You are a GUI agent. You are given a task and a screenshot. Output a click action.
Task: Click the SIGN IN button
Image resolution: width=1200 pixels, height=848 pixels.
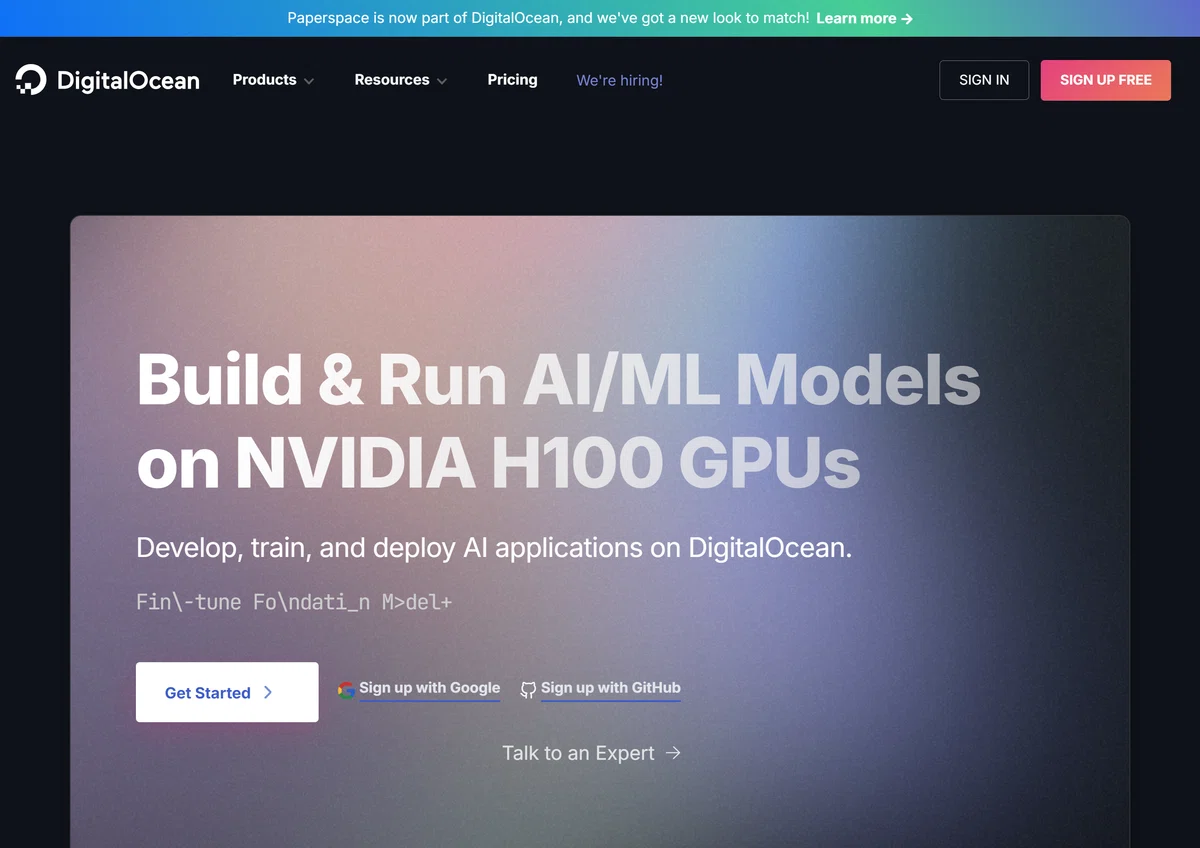pyautogui.click(x=984, y=80)
